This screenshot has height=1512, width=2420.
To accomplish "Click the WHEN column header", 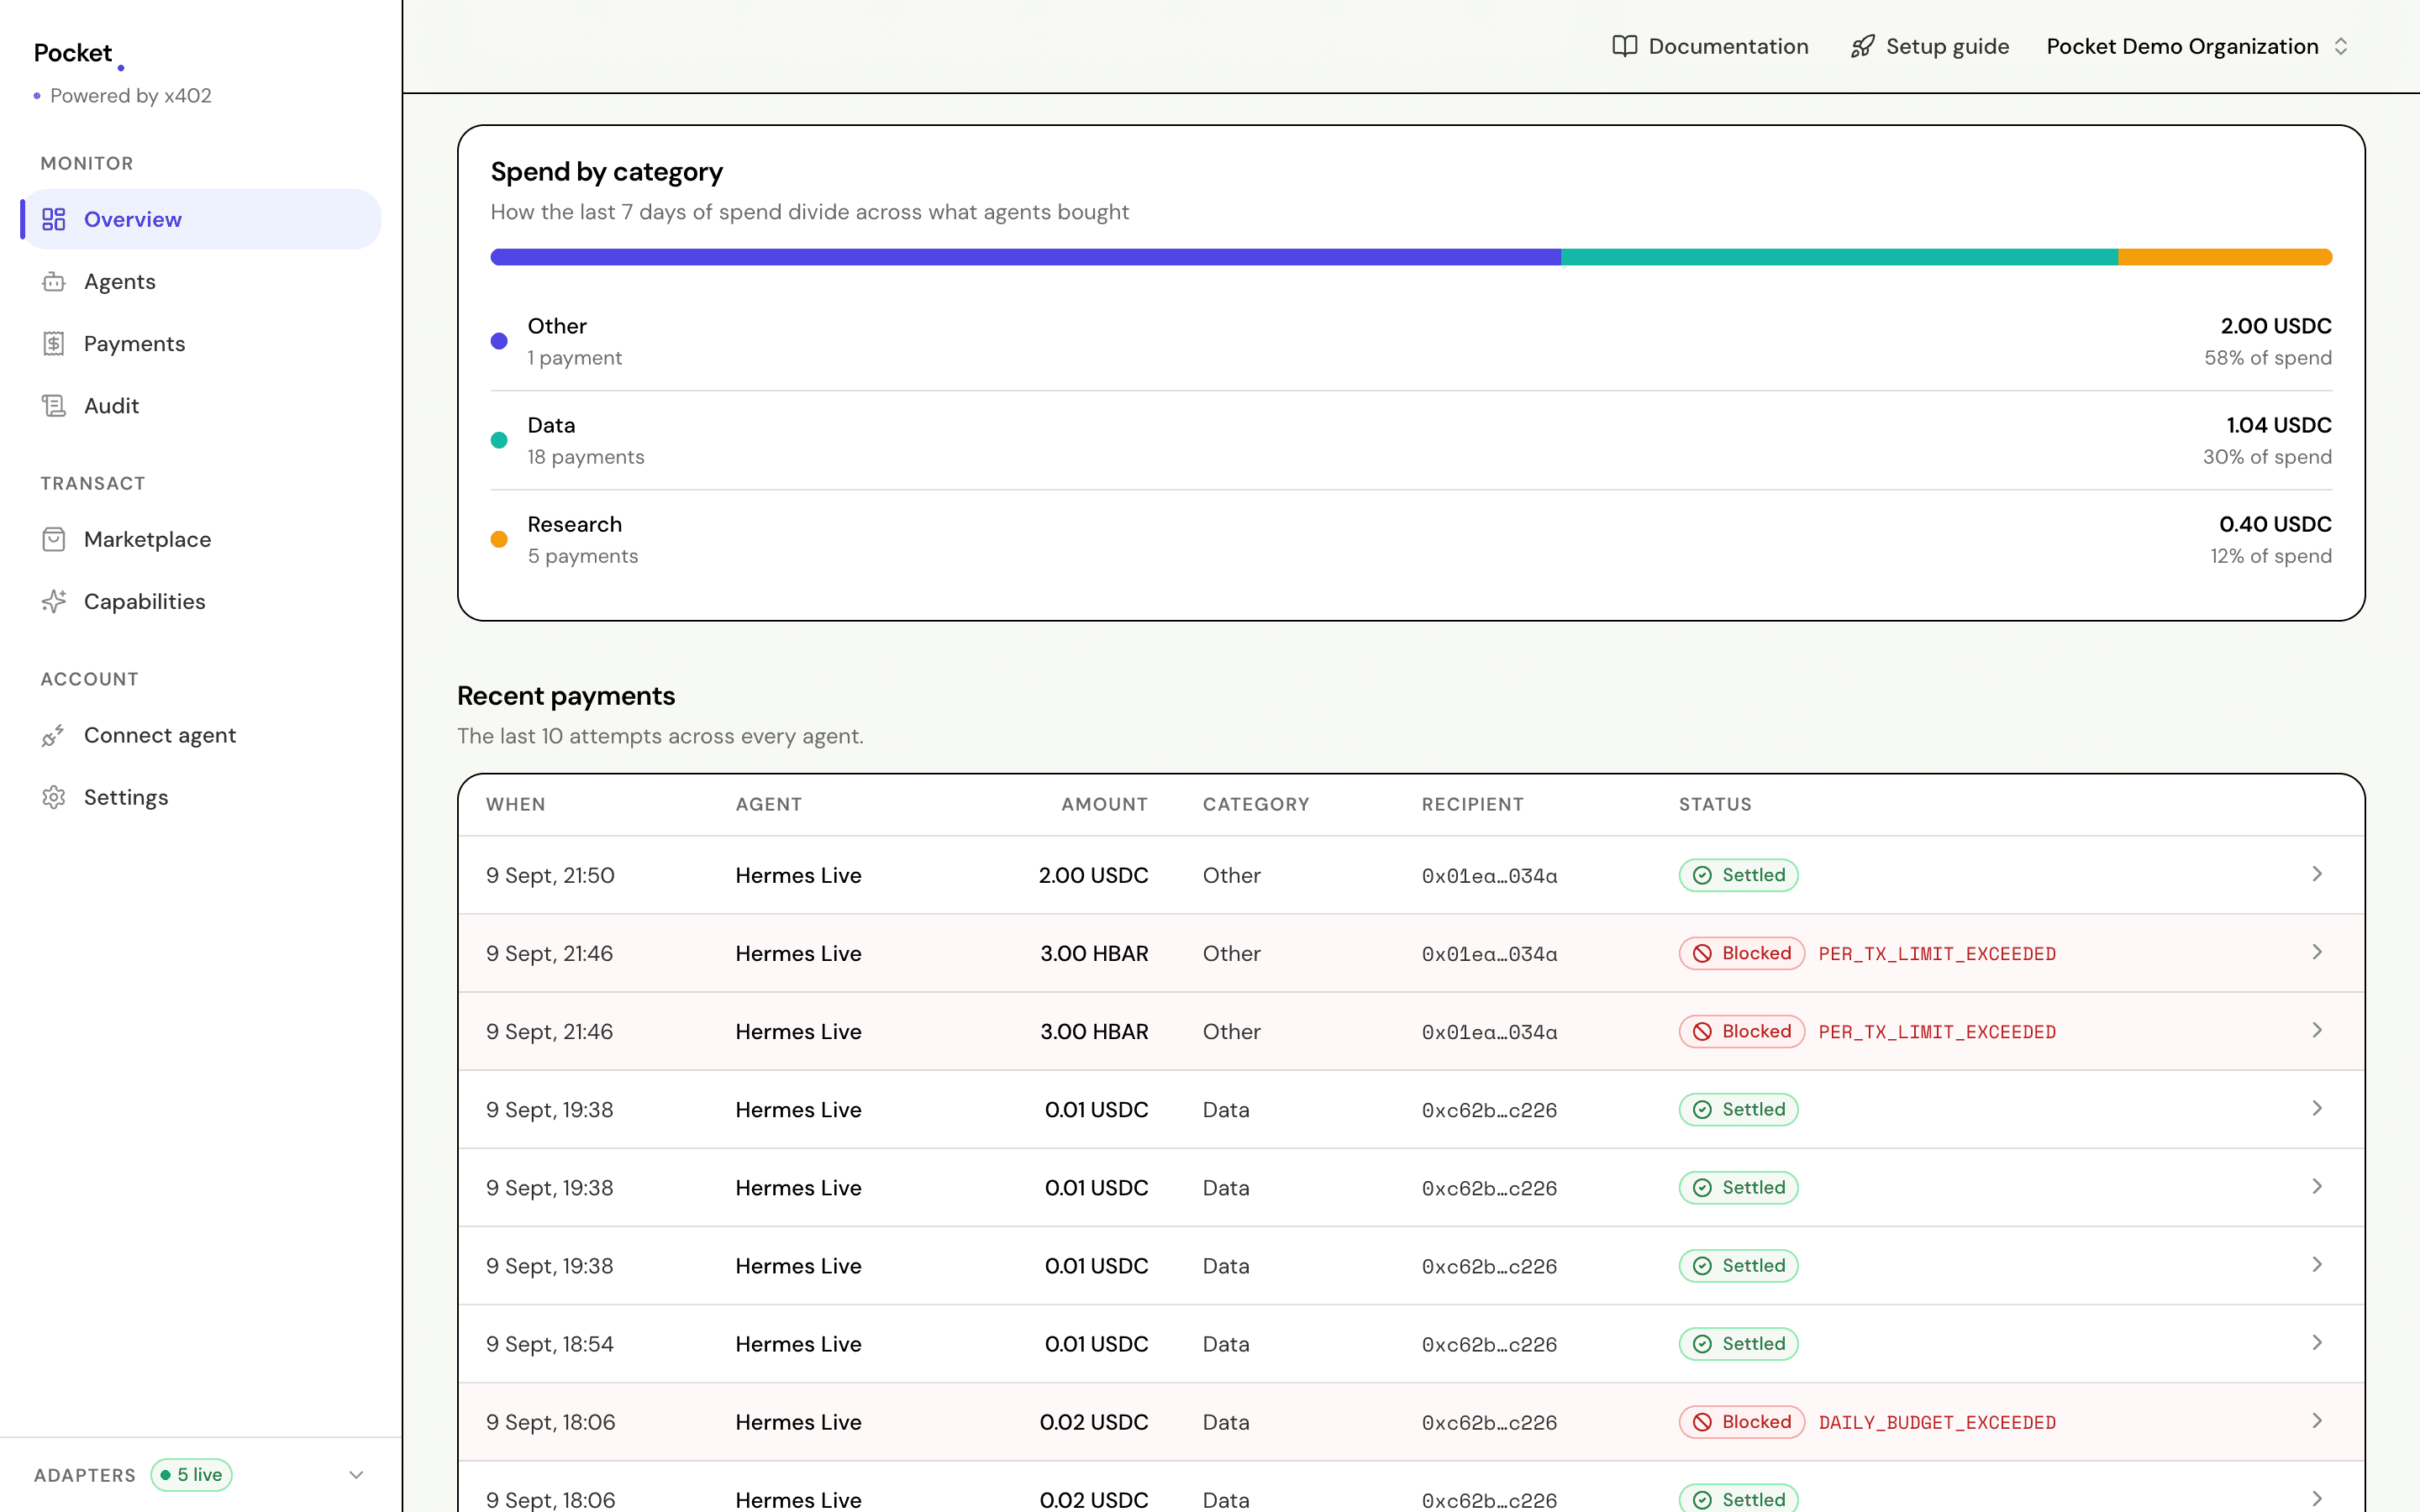I will (516, 804).
